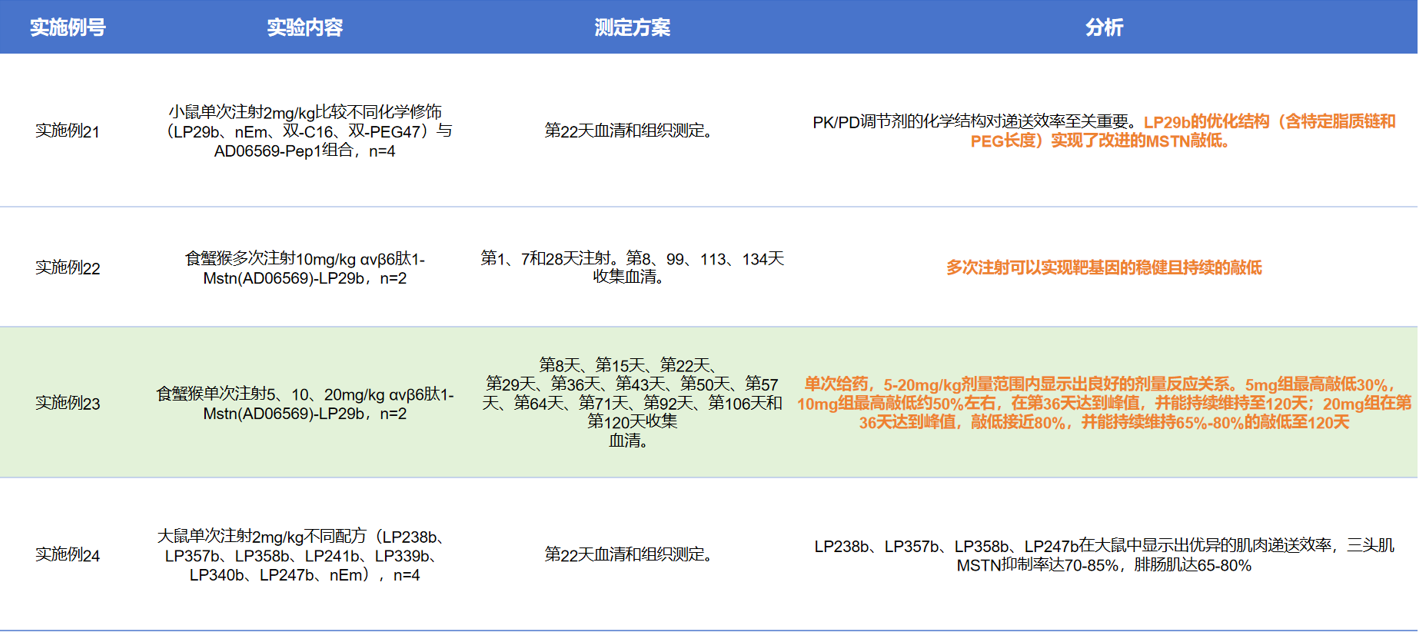Select the 分析 column header

(1104, 27)
